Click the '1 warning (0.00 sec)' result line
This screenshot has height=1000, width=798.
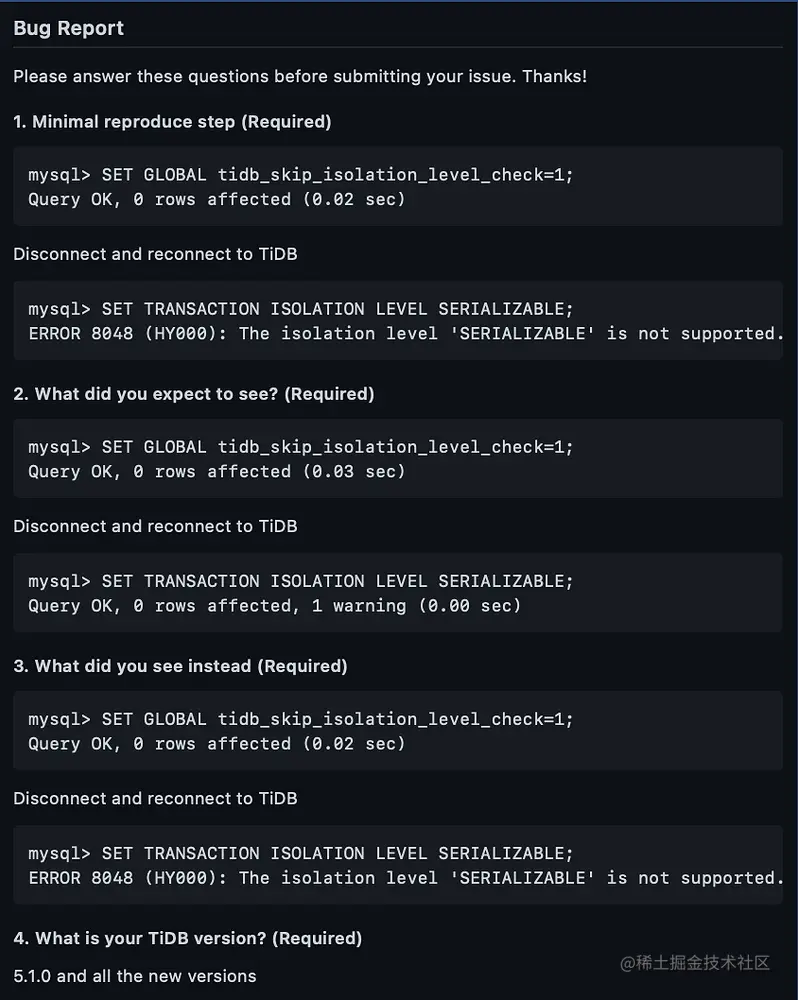click(274, 605)
